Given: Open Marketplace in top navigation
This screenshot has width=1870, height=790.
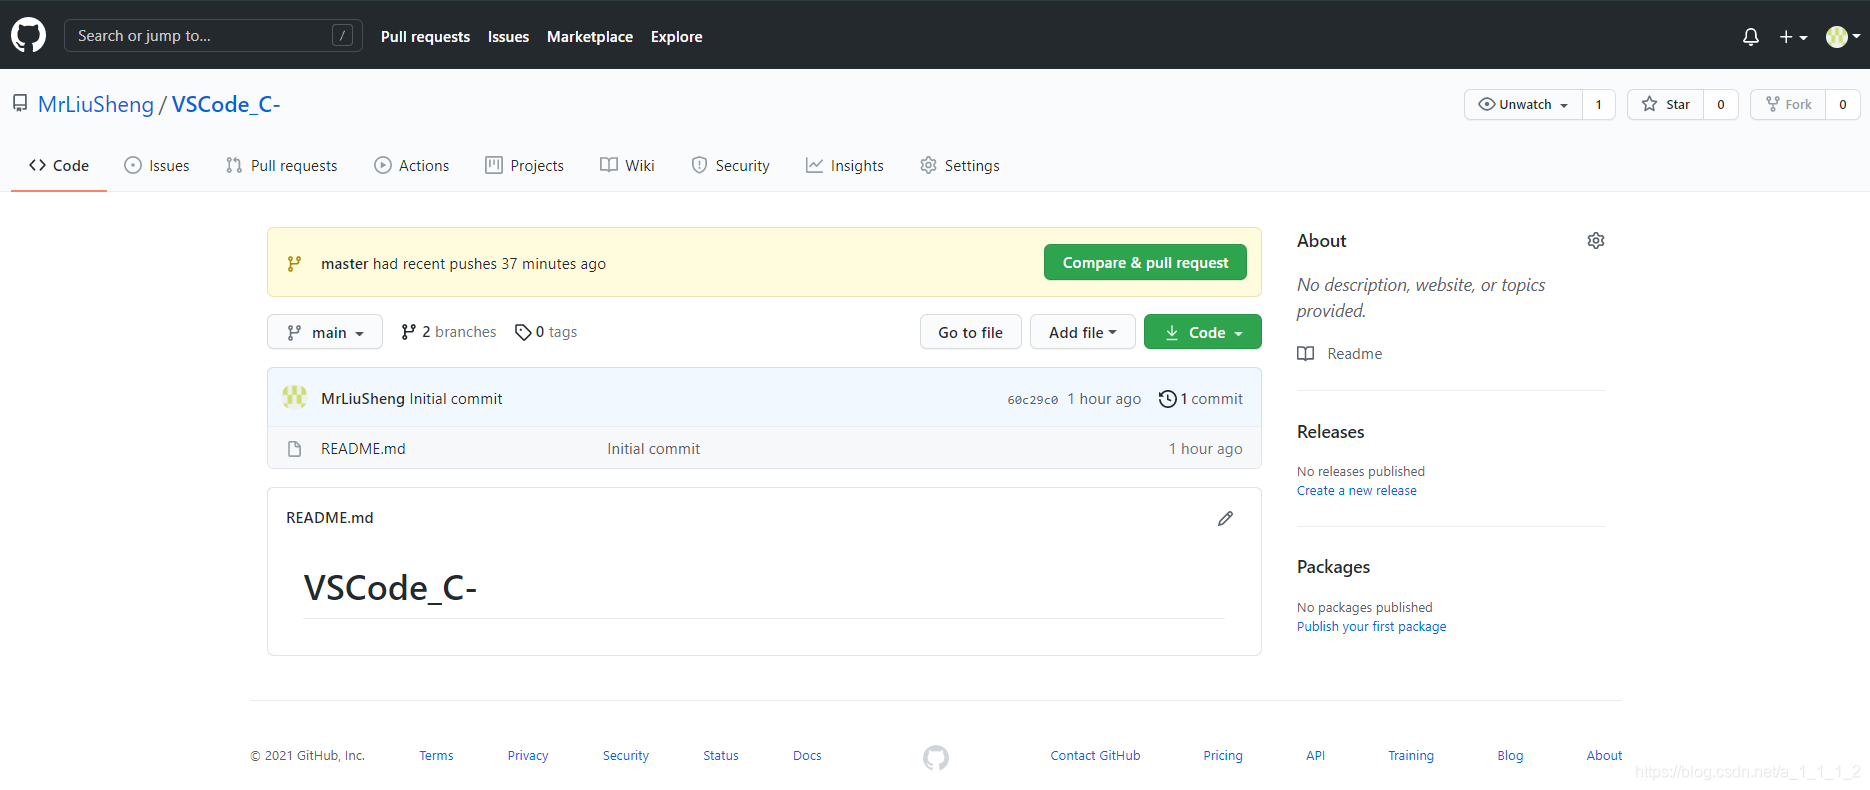Looking at the screenshot, I should [x=590, y=37].
